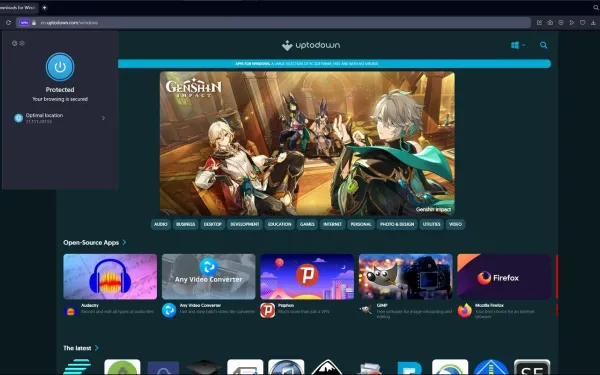Select the PHOTO & DESIGN category
Viewport: 600px width, 375px height.
pos(397,224)
